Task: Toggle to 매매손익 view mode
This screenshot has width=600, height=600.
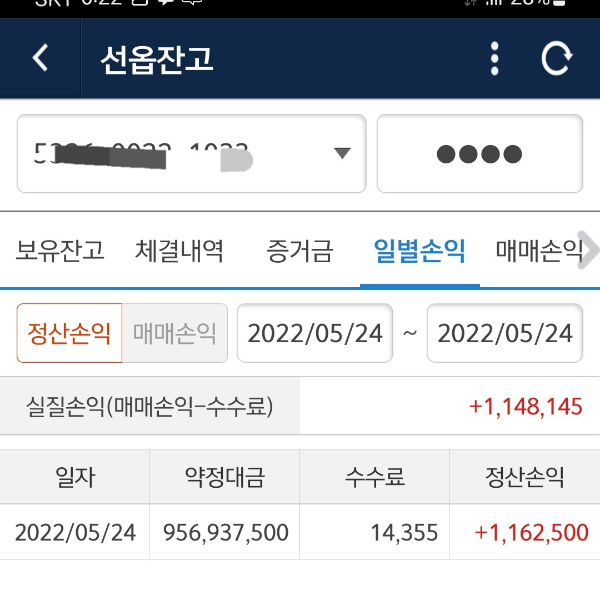Action: pos(175,333)
